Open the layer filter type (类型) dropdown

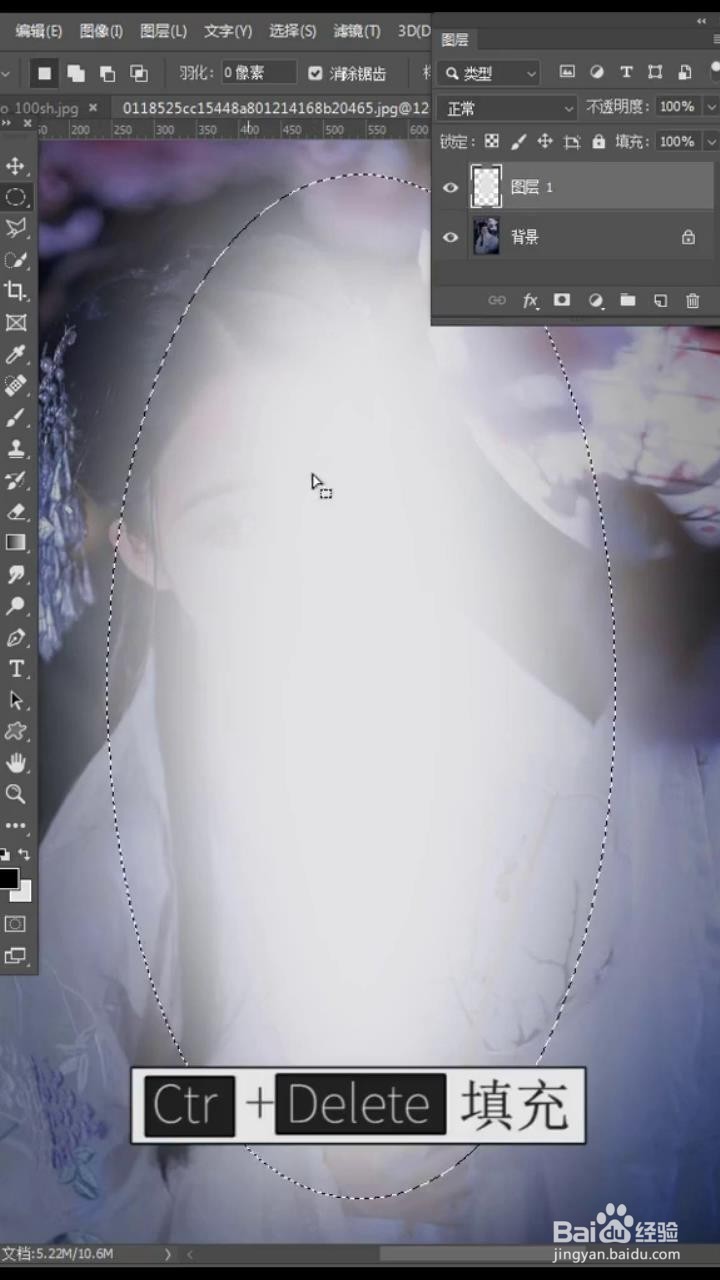click(x=490, y=73)
